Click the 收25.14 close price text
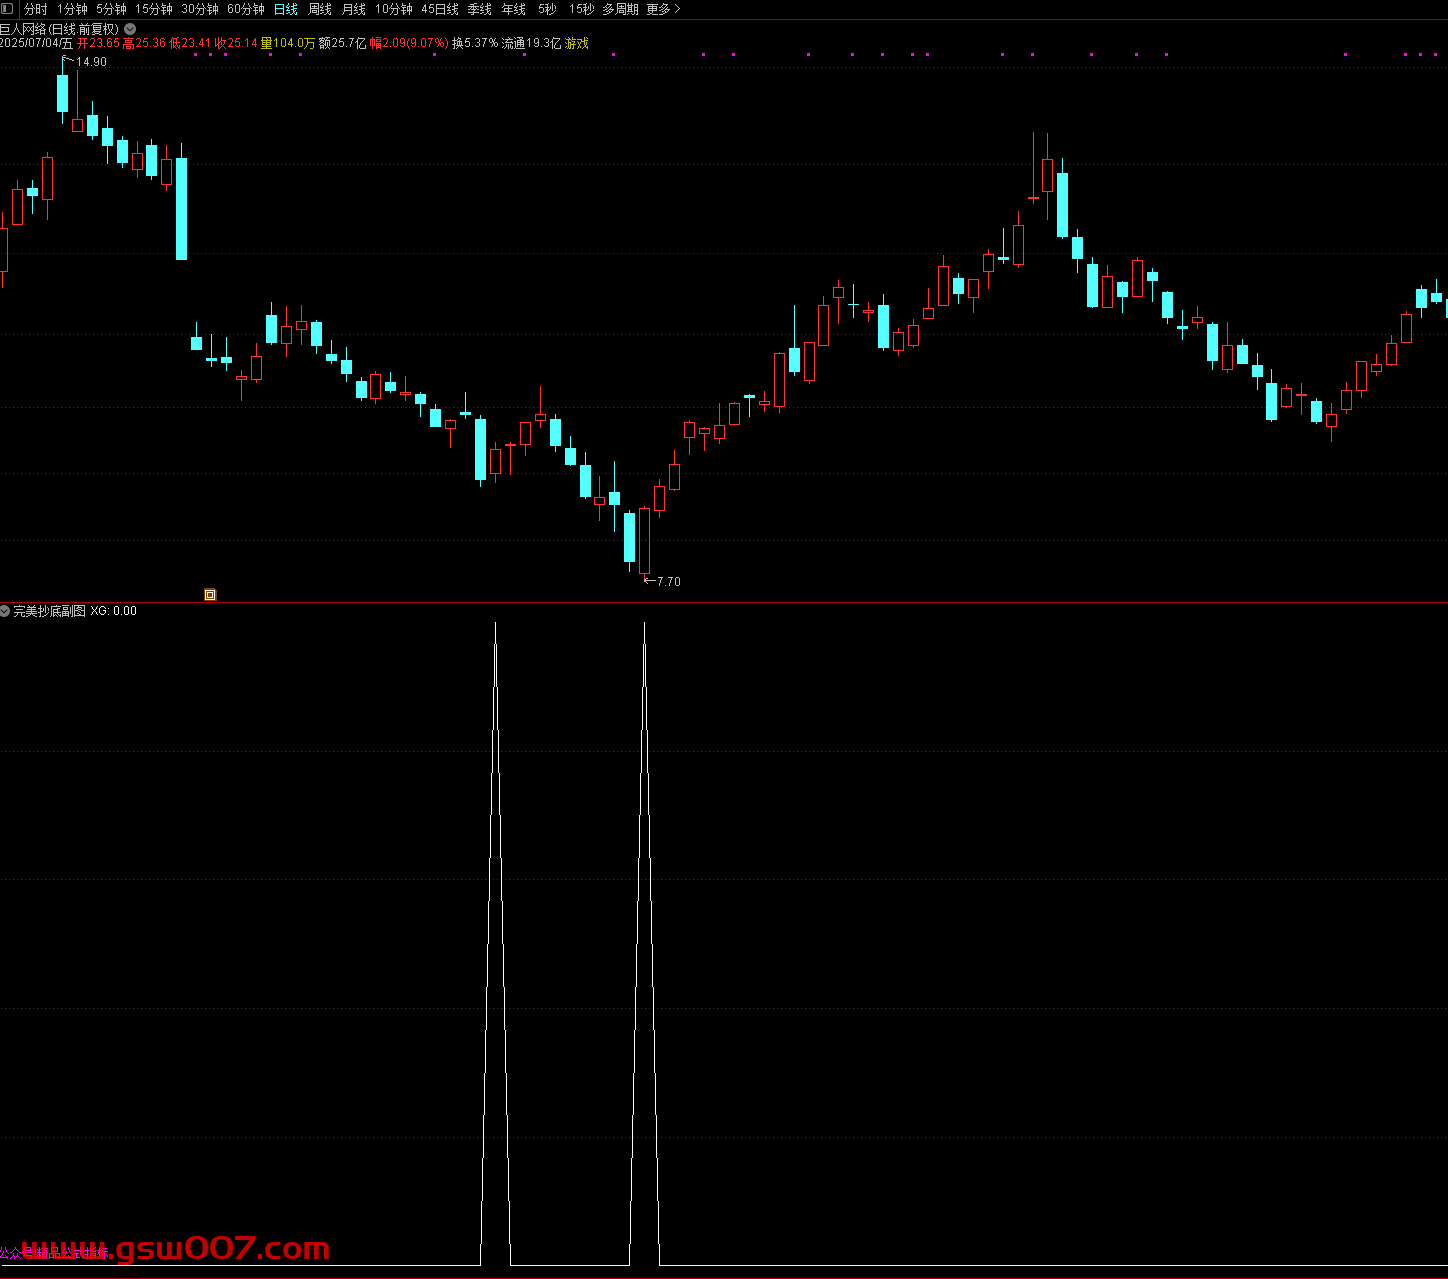Image resolution: width=1448 pixels, height=1279 pixels. click(x=236, y=44)
